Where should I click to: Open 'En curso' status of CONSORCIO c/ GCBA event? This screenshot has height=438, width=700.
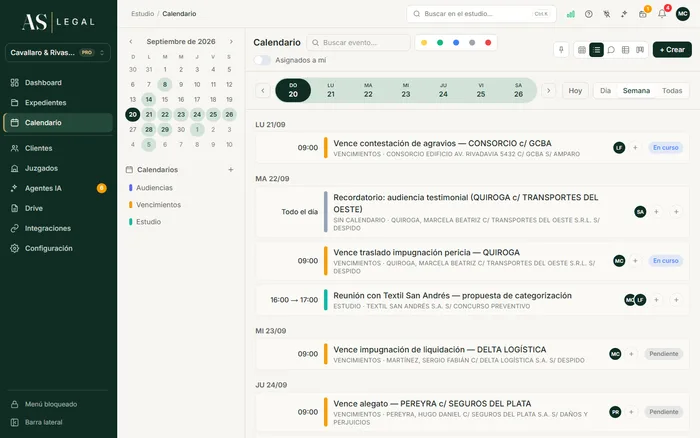coord(666,148)
